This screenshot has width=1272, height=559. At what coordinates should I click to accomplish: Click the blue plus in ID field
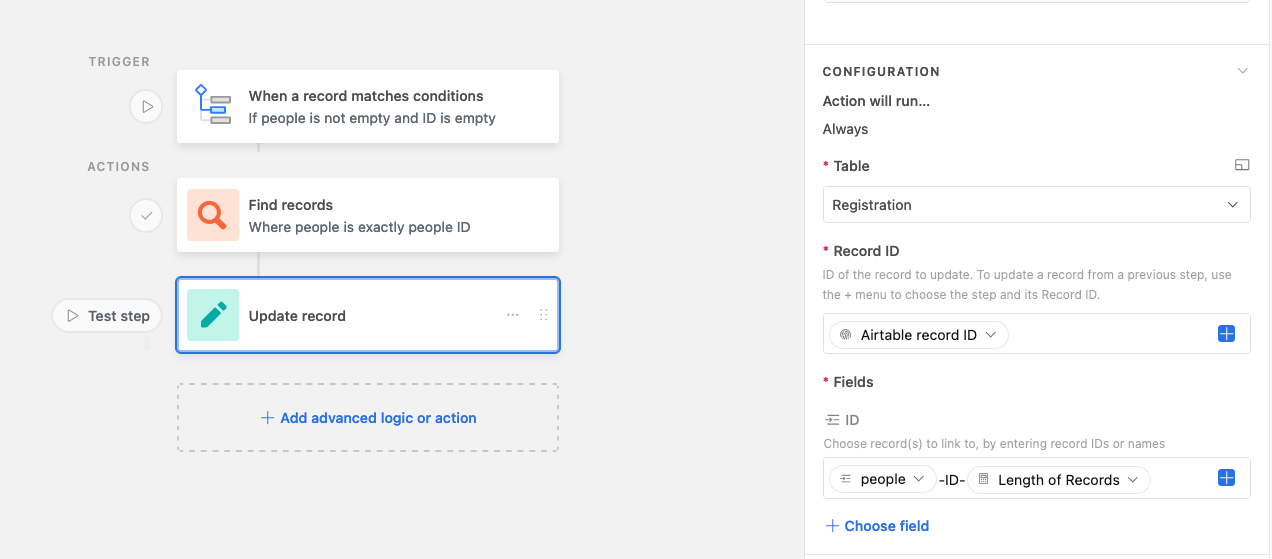click(x=1227, y=478)
